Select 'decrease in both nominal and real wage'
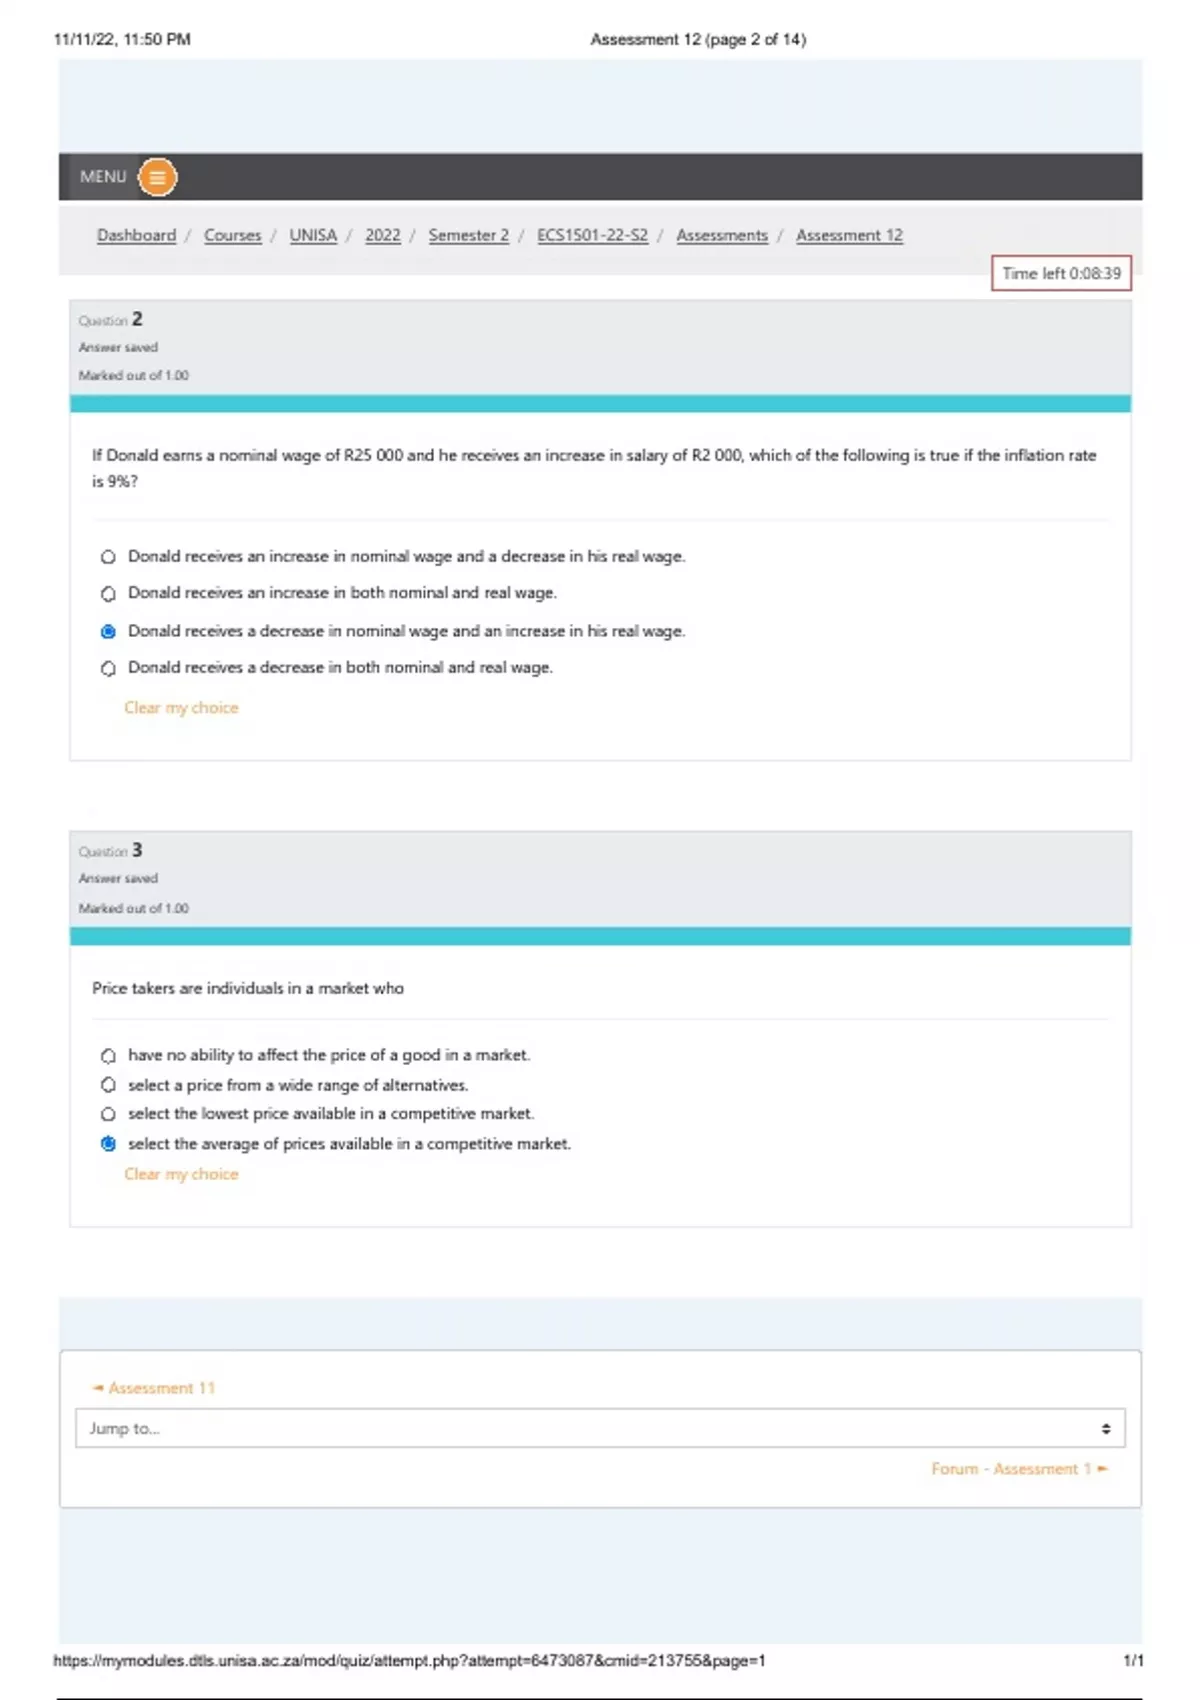 (108, 668)
